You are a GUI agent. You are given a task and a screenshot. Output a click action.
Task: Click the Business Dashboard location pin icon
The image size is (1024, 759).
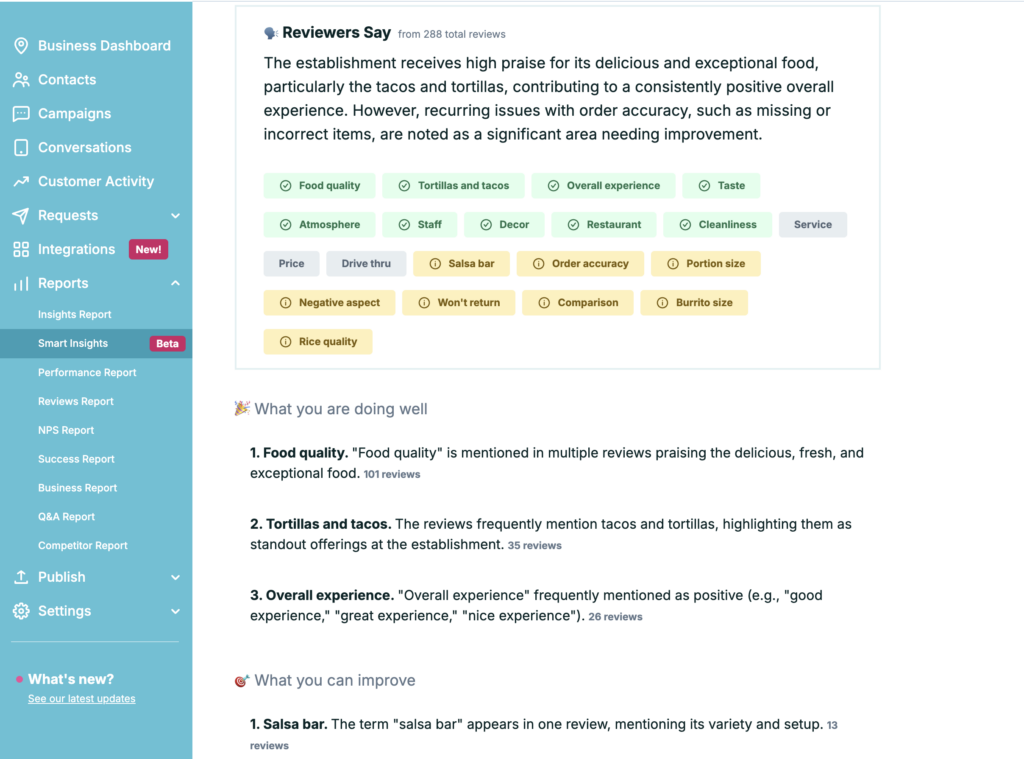coord(21,46)
